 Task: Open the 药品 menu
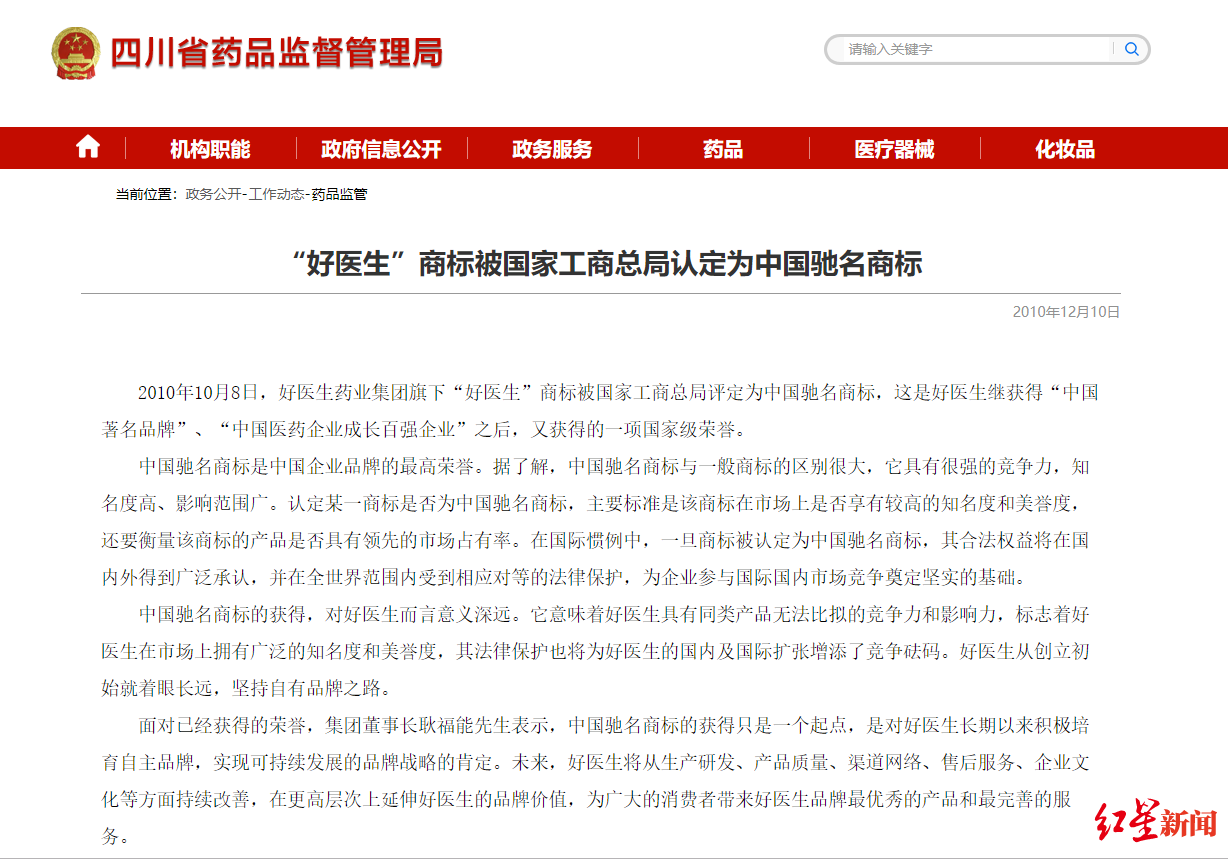(723, 149)
